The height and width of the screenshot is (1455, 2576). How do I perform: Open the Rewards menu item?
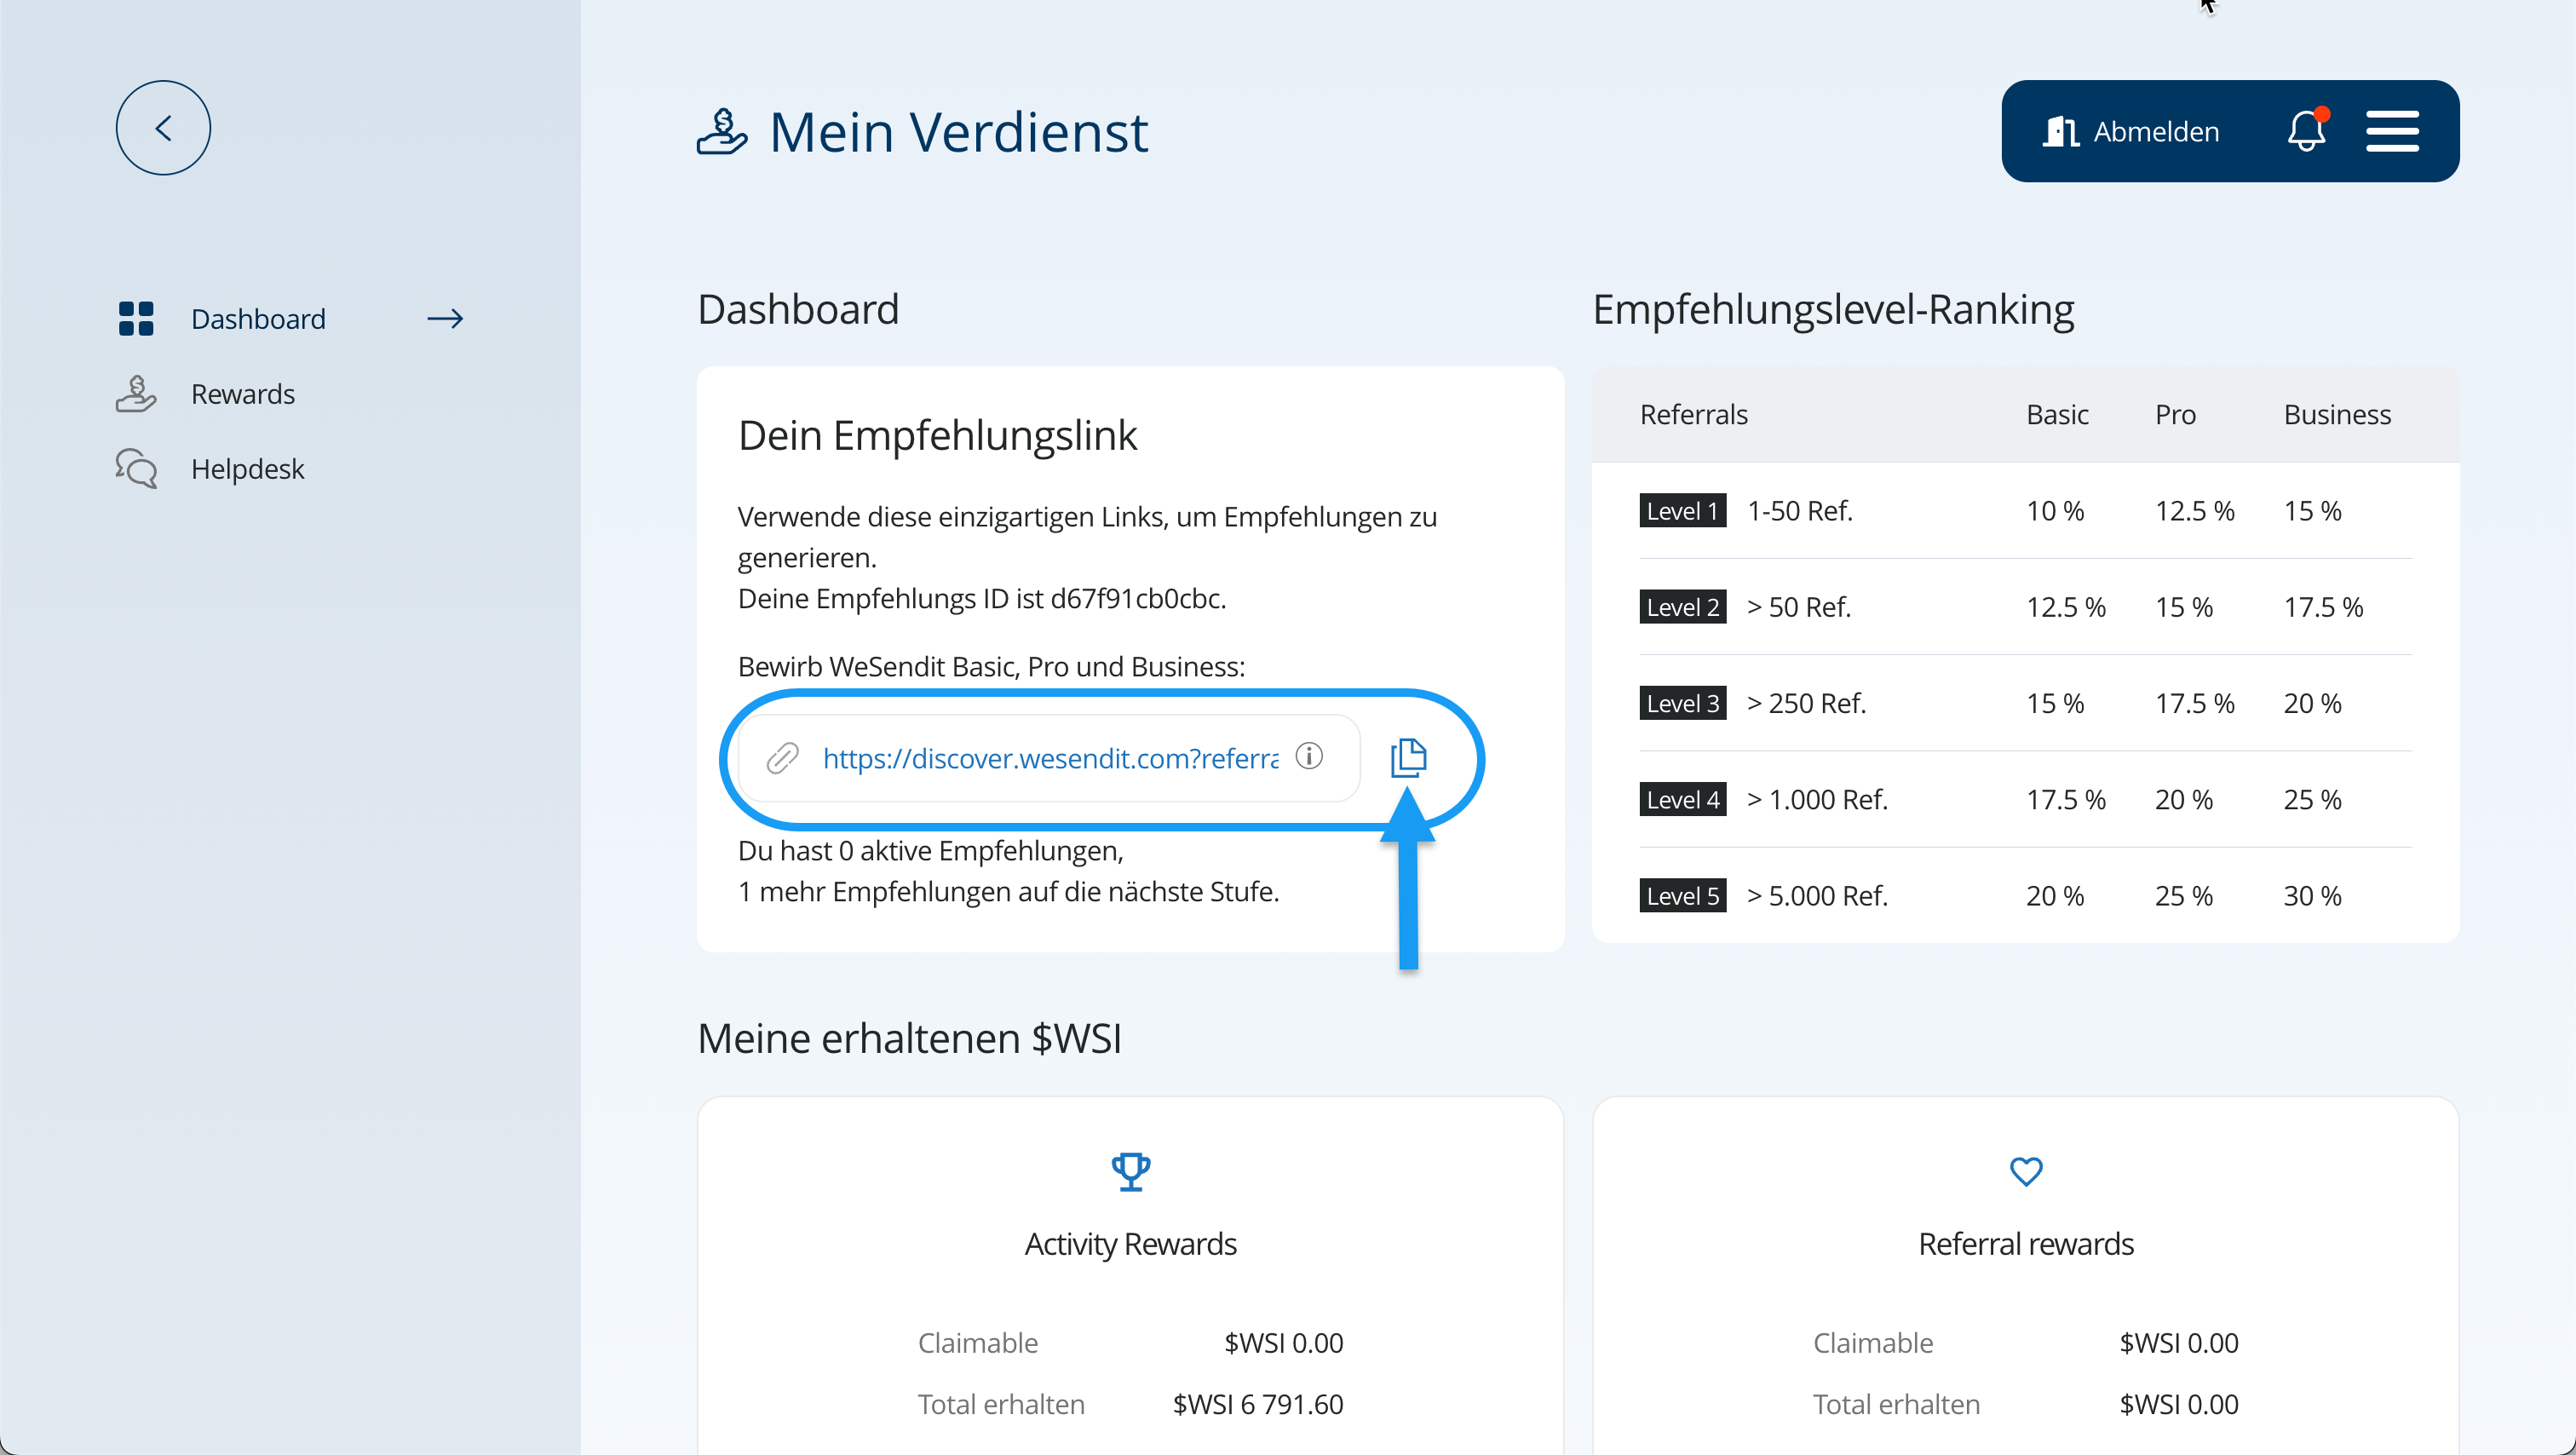243,394
